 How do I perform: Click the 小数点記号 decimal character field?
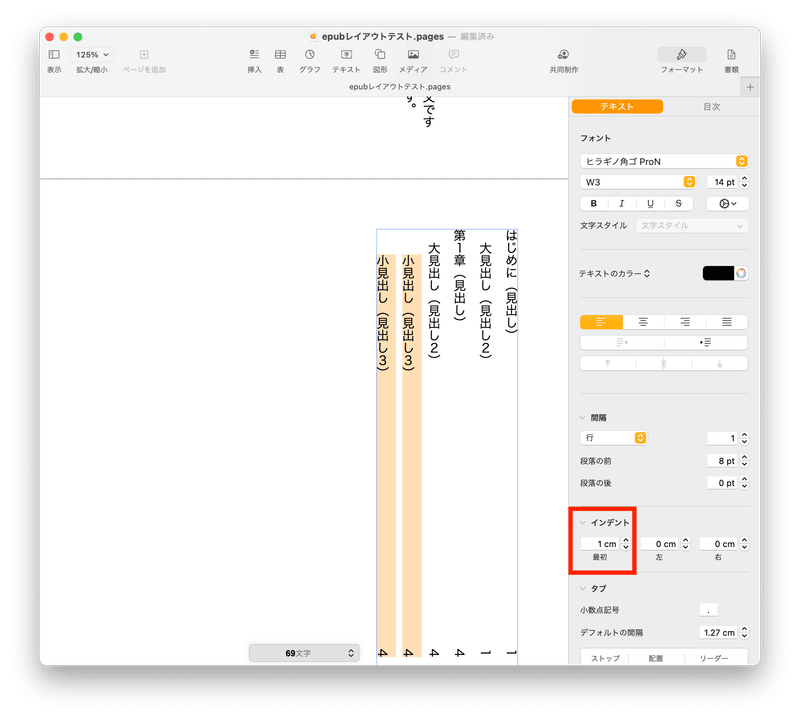[x=708, y=610]
